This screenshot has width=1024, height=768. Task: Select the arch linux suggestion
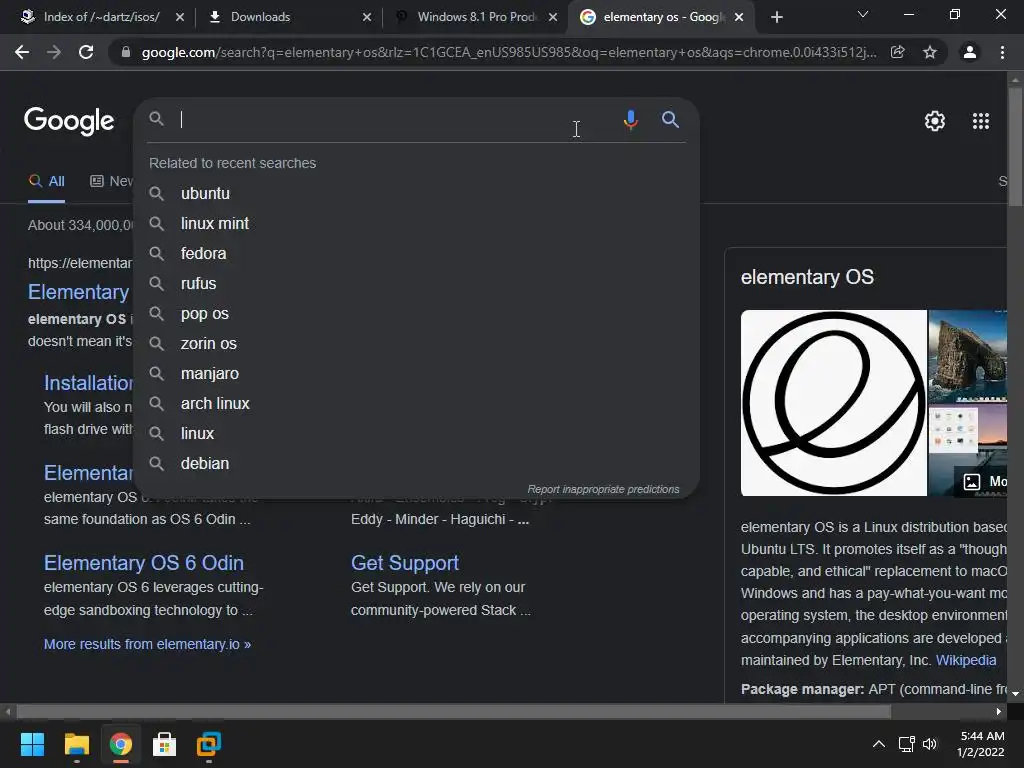click(x=417, y=404)
